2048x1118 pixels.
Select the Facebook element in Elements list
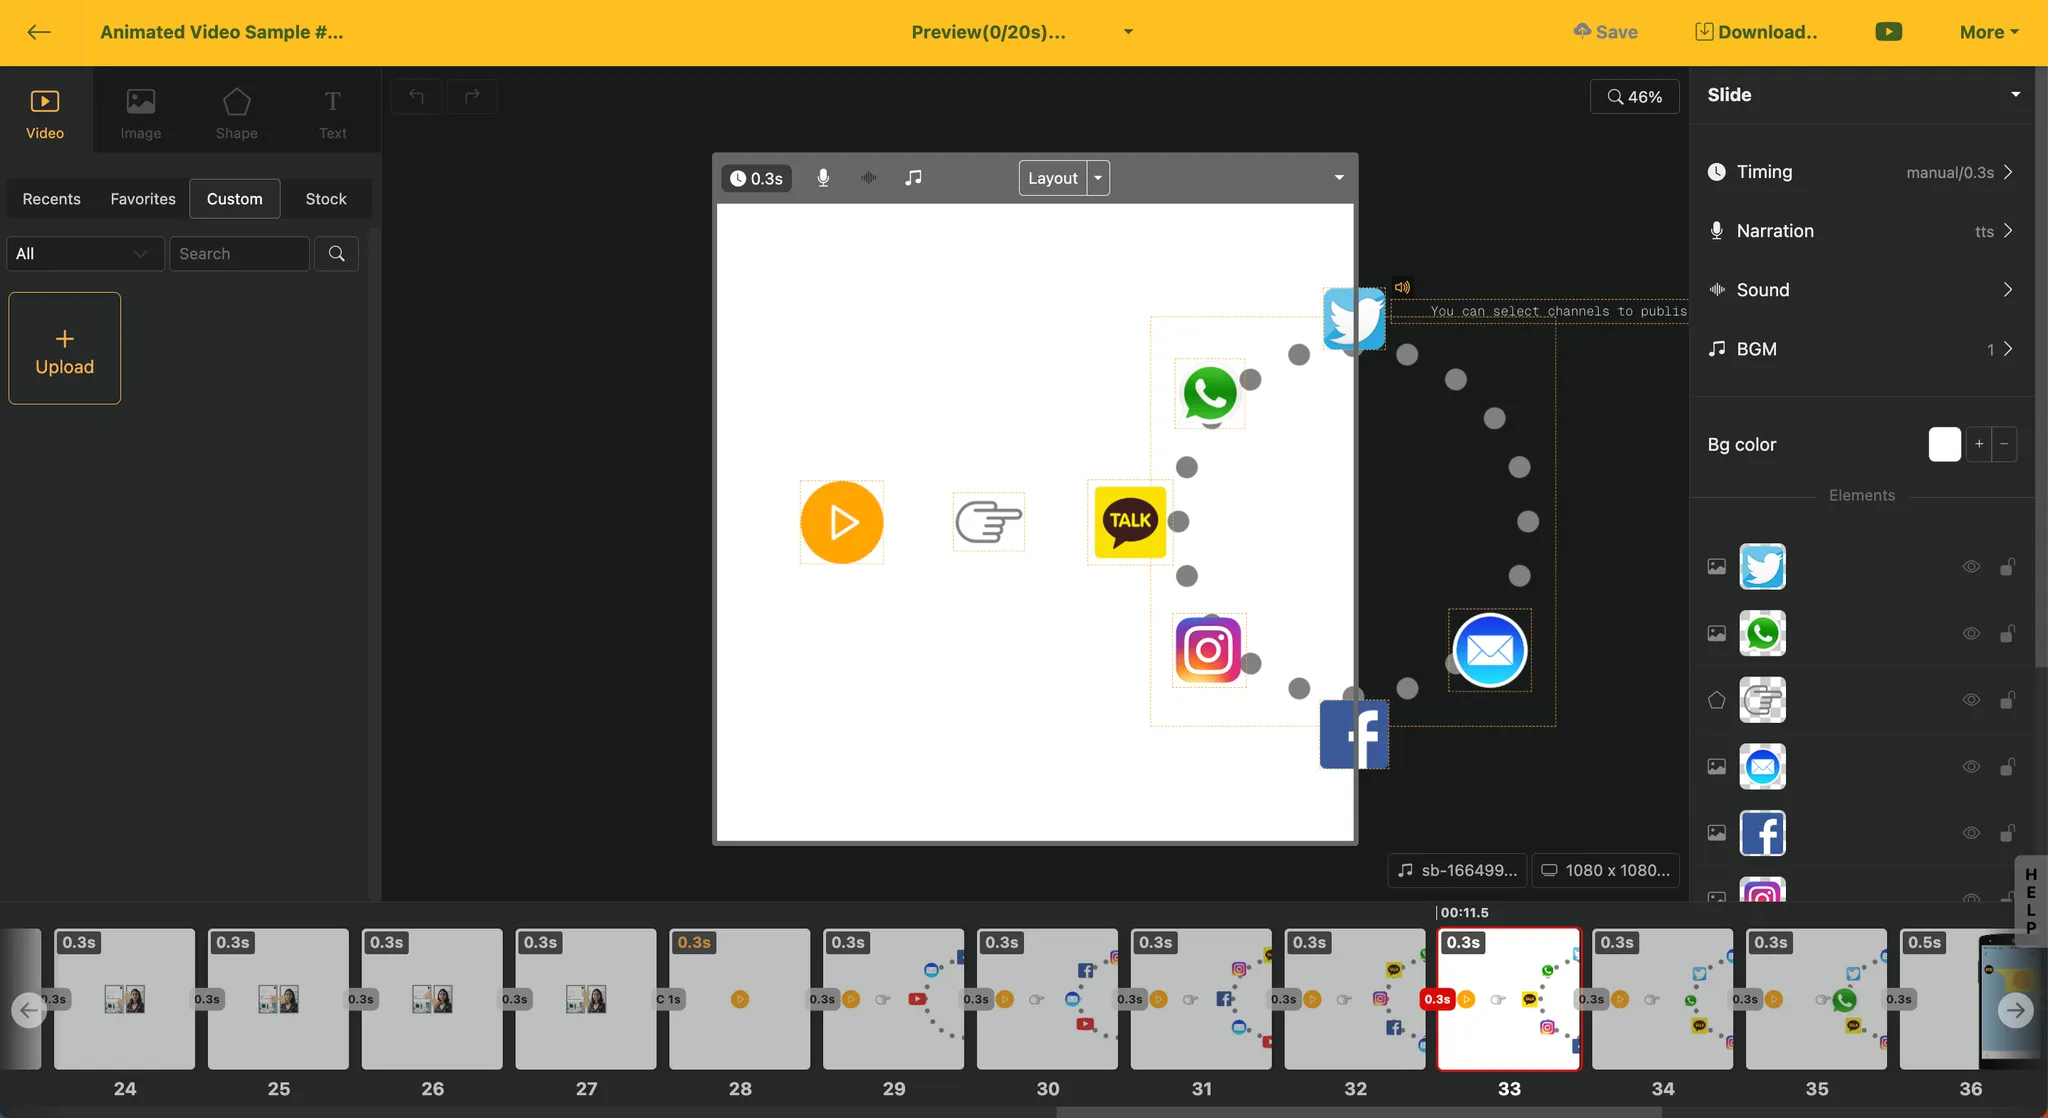pyautogui.click(x=1763, y=833)
